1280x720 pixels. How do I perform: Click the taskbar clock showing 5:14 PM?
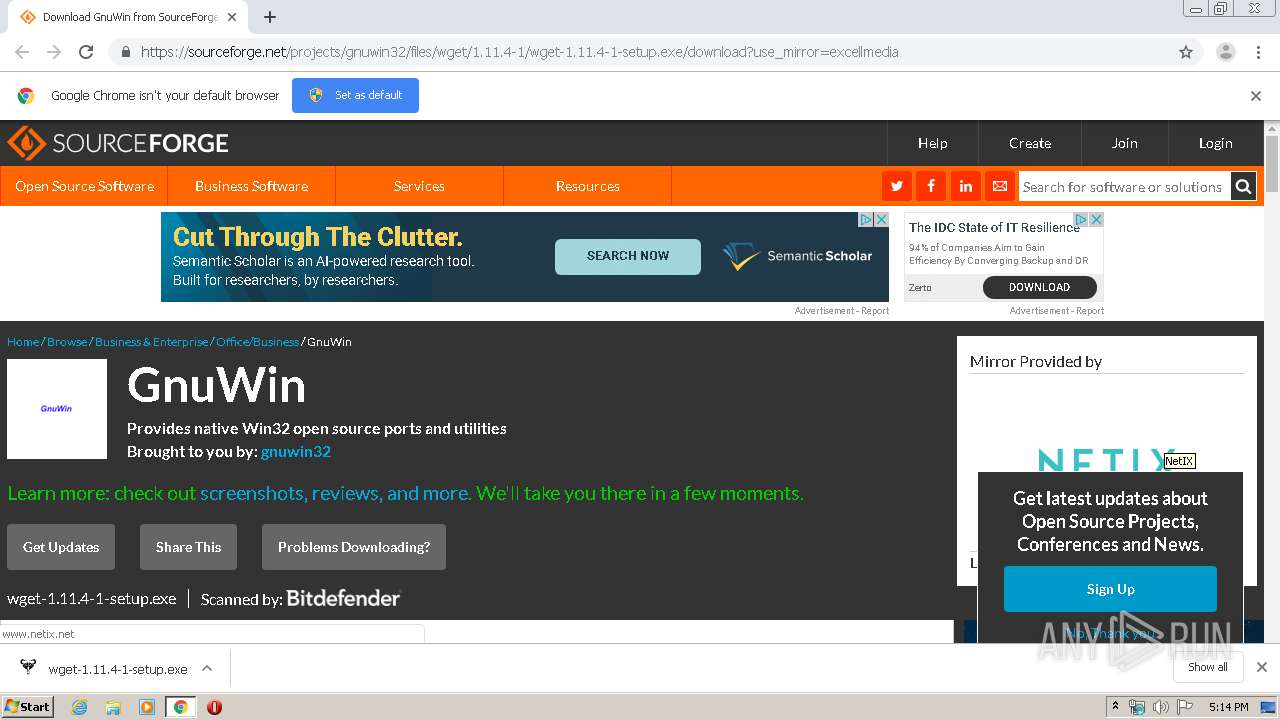1228,707
